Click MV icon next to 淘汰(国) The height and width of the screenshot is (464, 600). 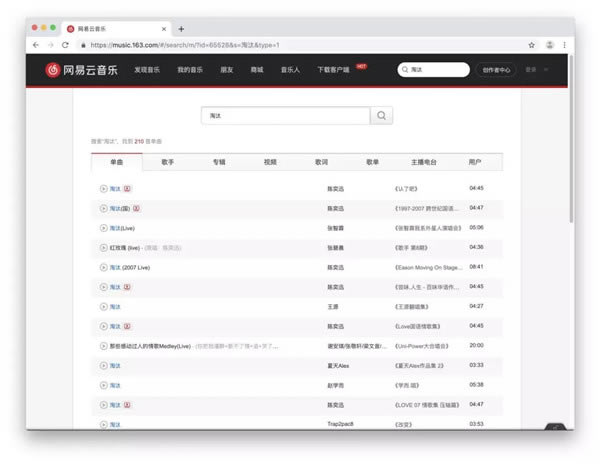coord(137,208)
